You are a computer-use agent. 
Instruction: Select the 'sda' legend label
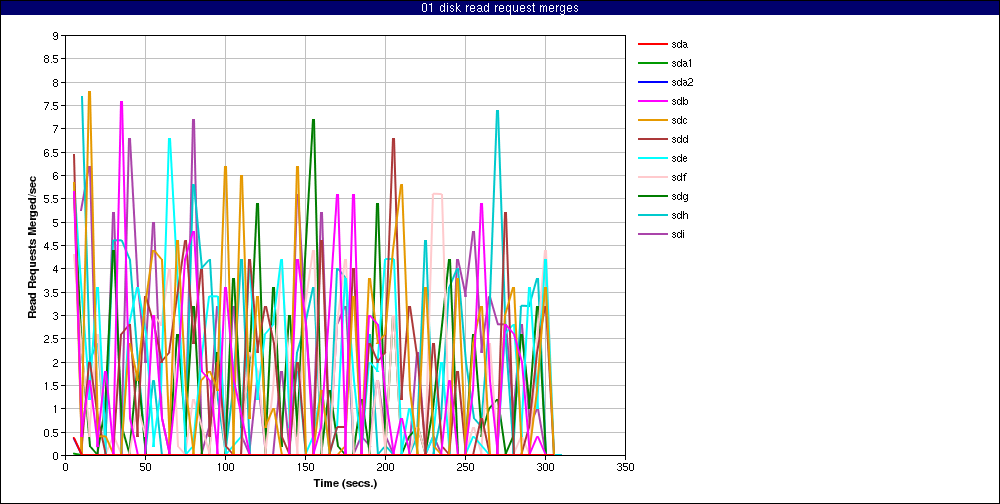(679, 44)
